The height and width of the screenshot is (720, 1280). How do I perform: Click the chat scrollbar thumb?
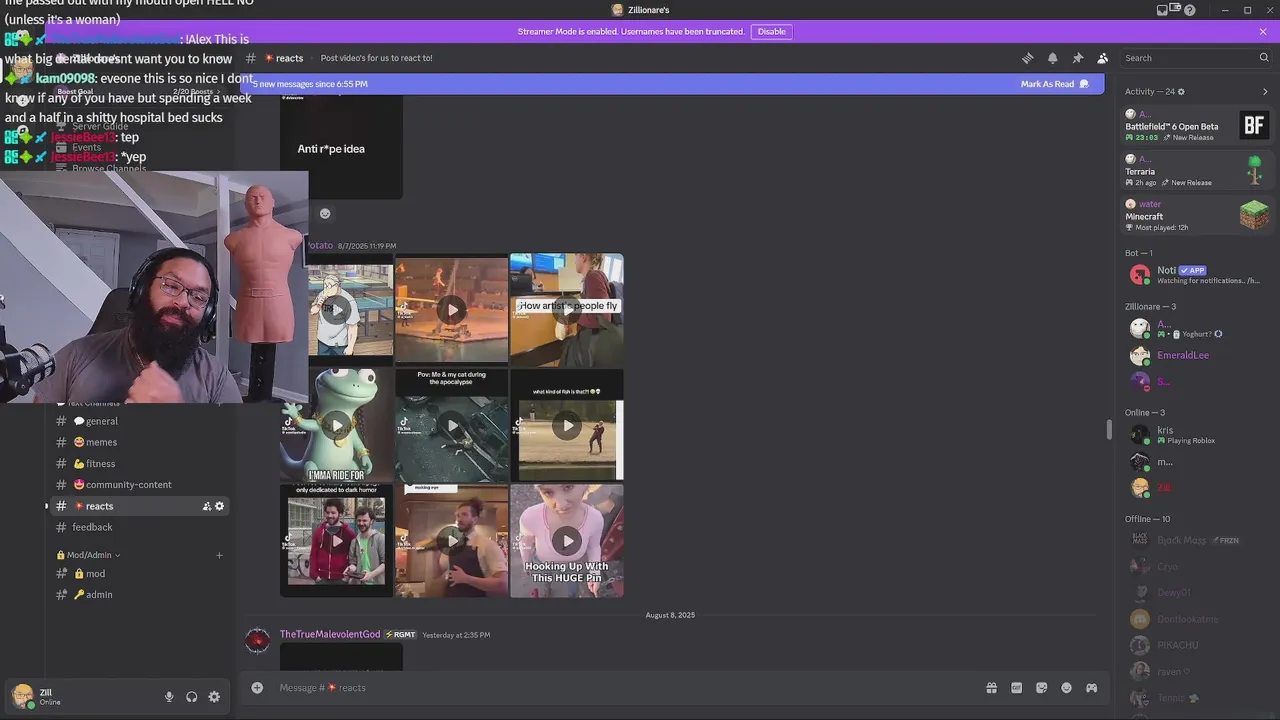click(x=1108, y=429)
